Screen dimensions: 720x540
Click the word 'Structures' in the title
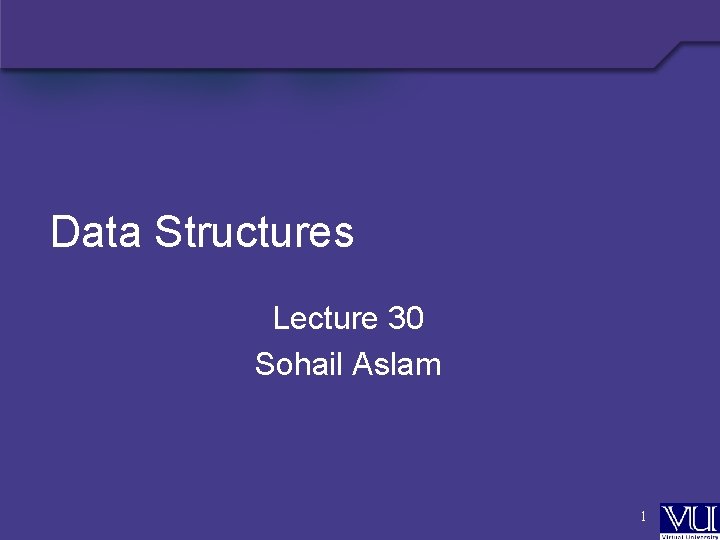pos(254,232)
